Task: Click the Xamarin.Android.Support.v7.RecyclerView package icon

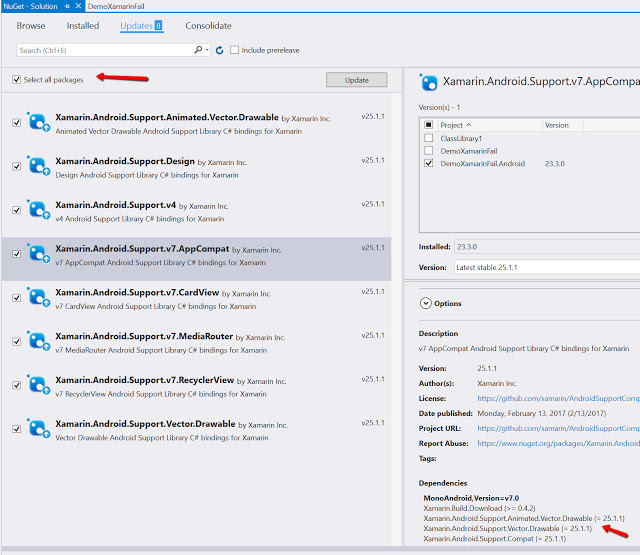Action: pyautogui.click(x=38, y=385)
